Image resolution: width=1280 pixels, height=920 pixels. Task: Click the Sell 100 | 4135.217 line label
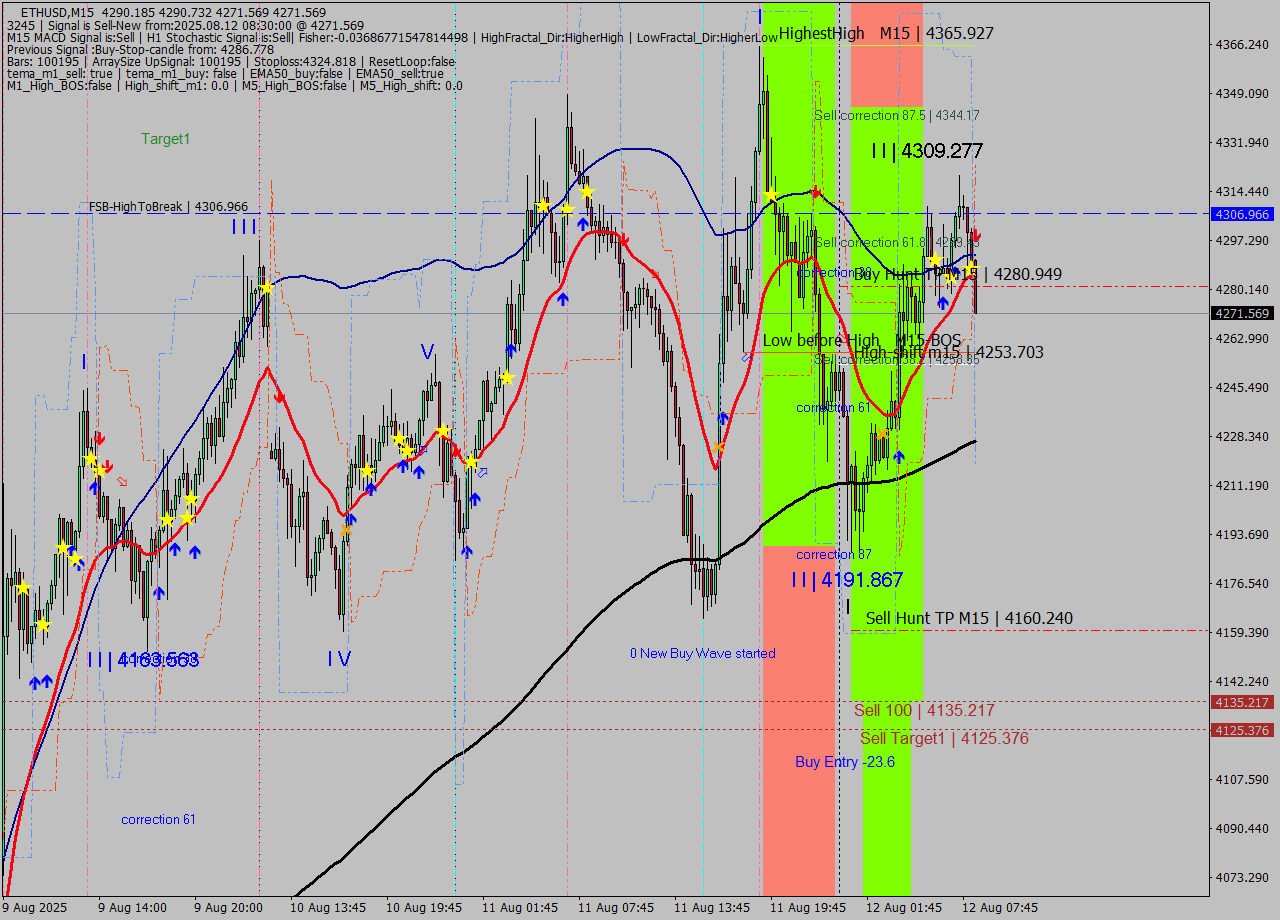point(925,710)
